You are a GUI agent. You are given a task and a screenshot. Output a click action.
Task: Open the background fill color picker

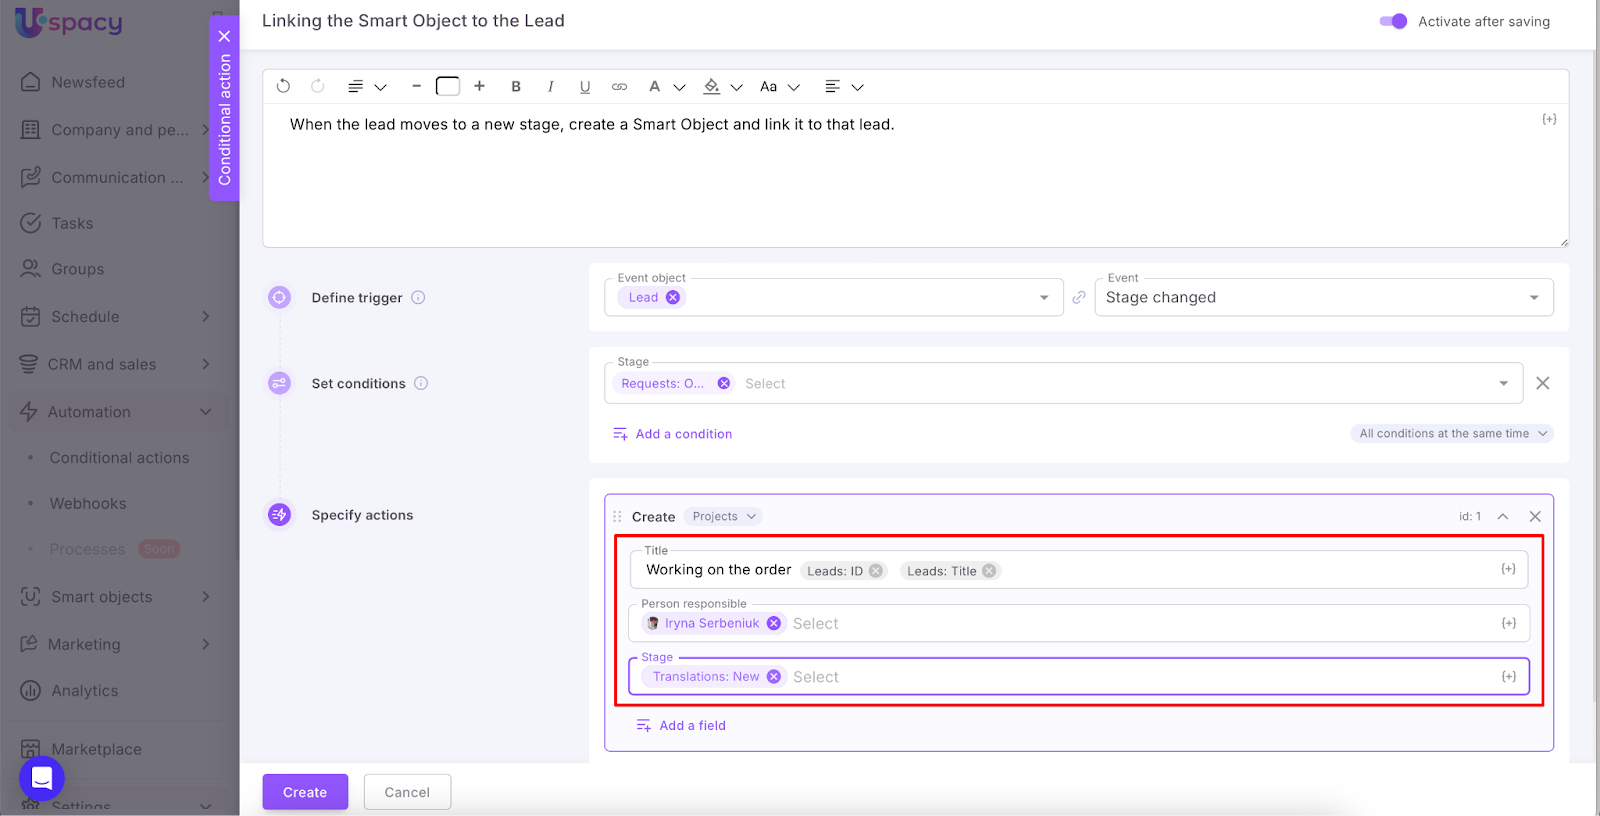[712, 87]
